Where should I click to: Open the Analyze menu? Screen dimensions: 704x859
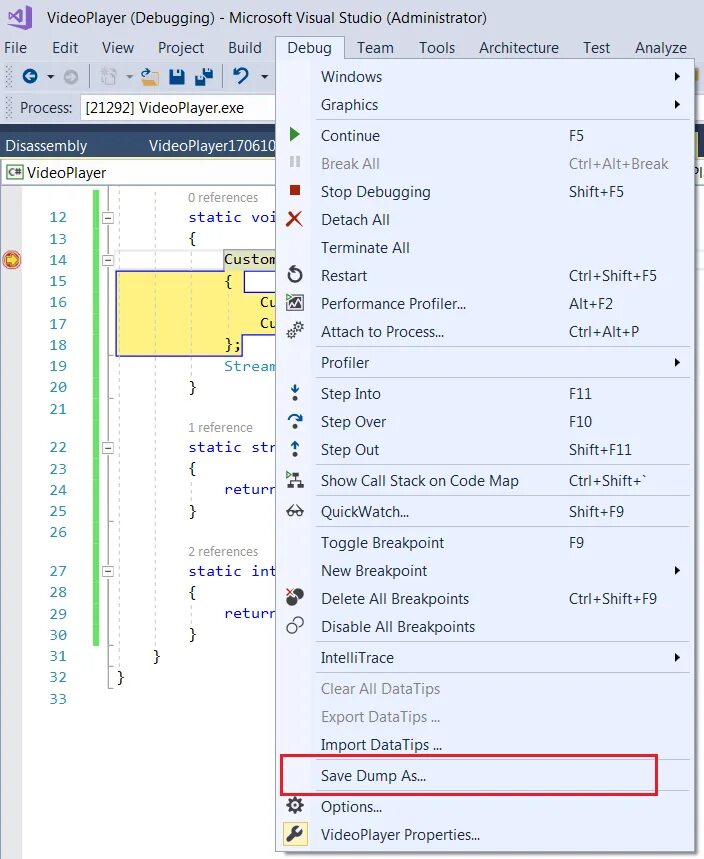(661, 48)
